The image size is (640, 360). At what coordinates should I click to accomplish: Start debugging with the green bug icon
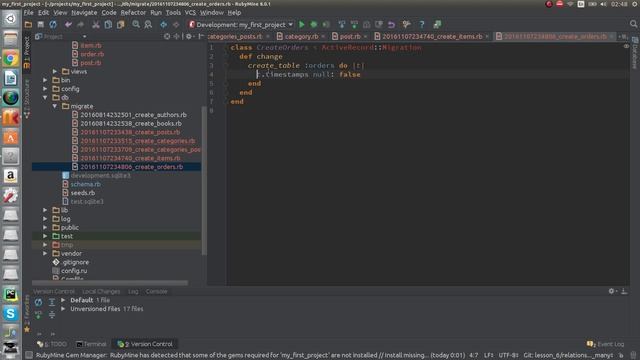[x=313, y=25]
